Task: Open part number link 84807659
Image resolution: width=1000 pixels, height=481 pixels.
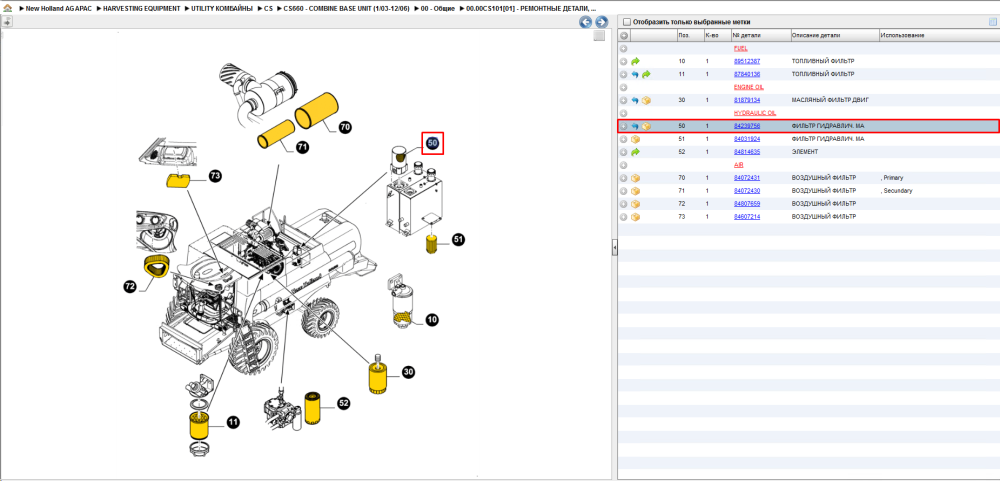Action: pyautogui.click(x=747, y=204)
